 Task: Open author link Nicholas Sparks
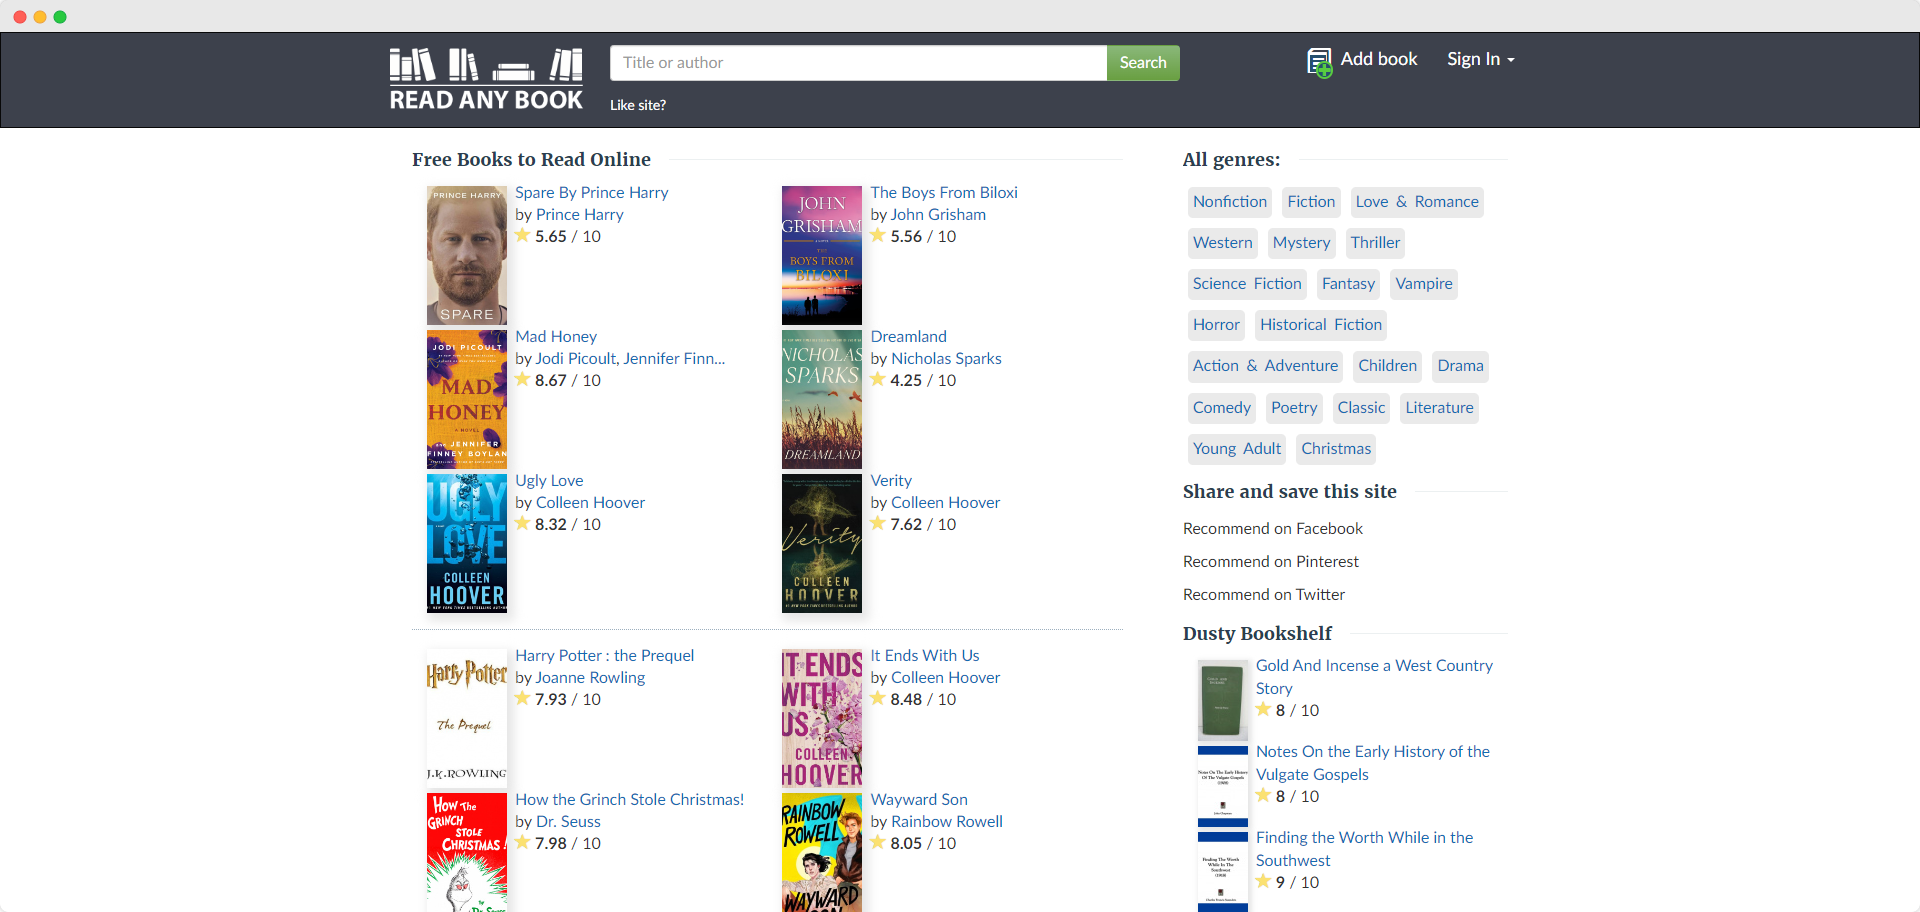click(x=946, y=359)
